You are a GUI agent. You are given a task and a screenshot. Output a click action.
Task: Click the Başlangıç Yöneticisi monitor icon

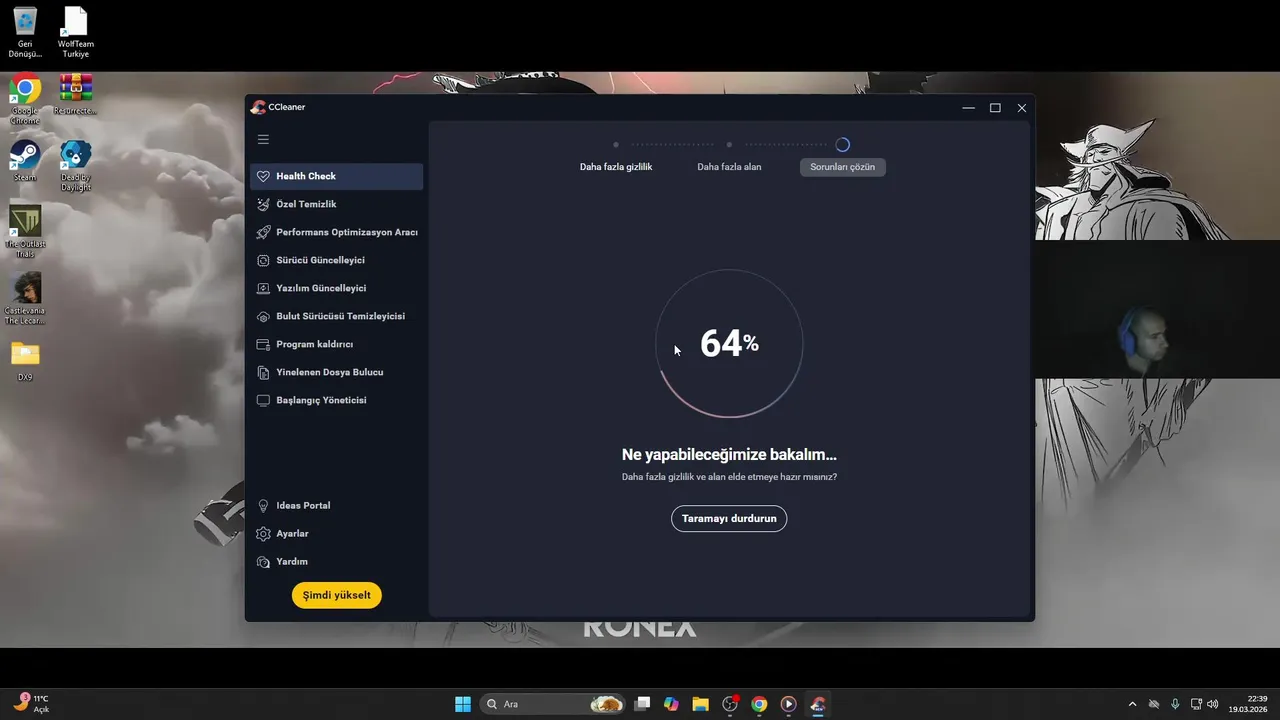point(263,400)
